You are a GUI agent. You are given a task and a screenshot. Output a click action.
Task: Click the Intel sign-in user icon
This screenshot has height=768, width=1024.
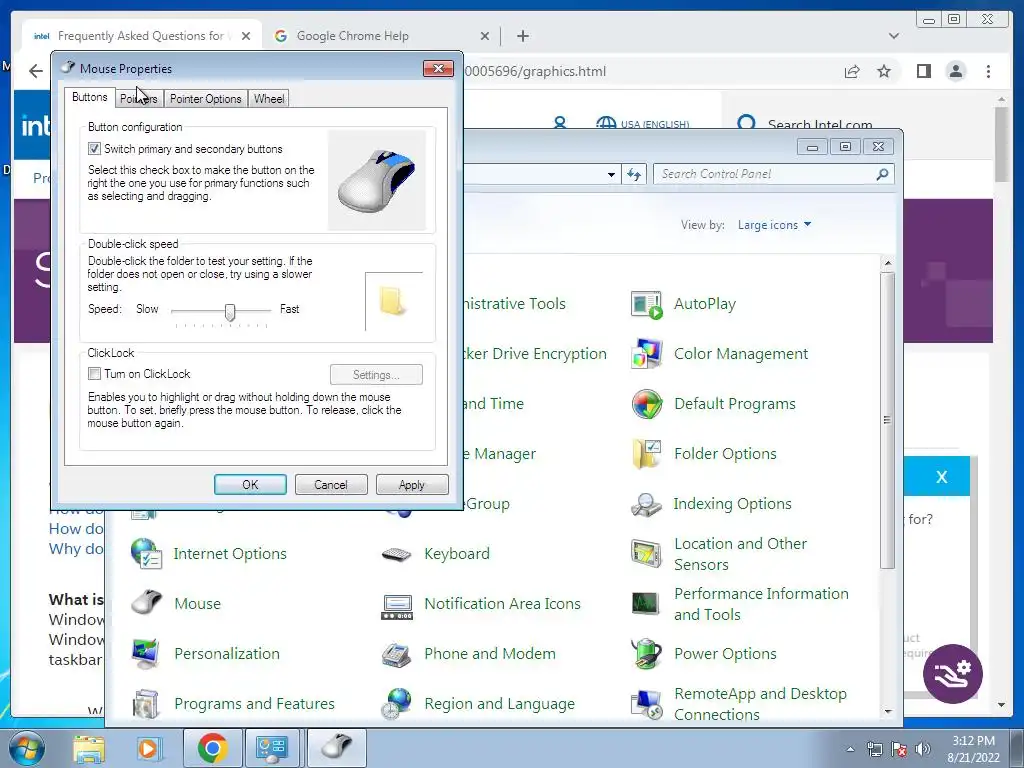click(560, 123)
